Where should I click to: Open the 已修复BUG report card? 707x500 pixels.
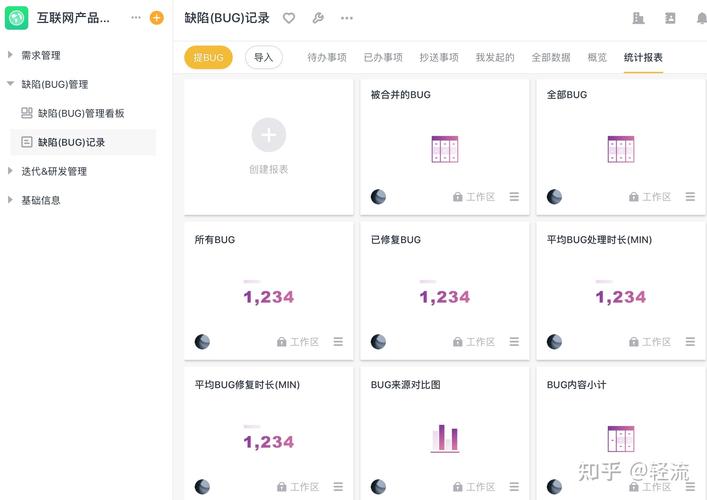coord(445,290)
